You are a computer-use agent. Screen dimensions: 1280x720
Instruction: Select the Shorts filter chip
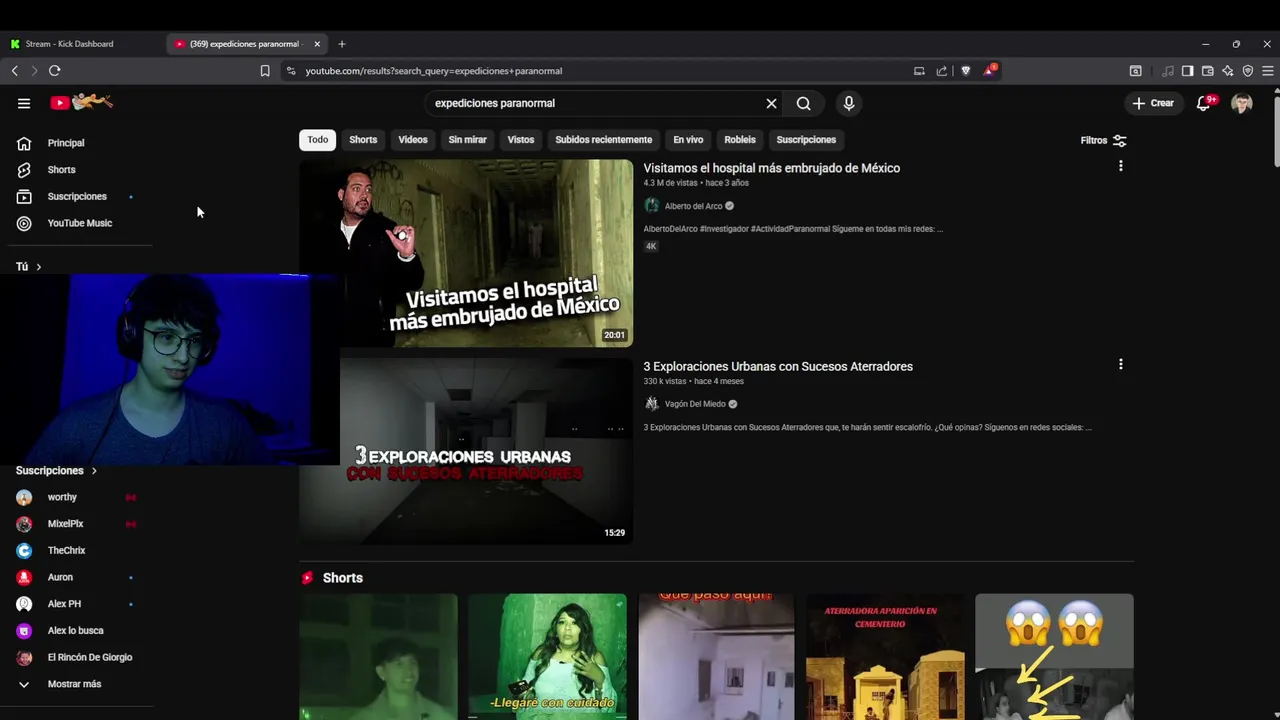363,140
